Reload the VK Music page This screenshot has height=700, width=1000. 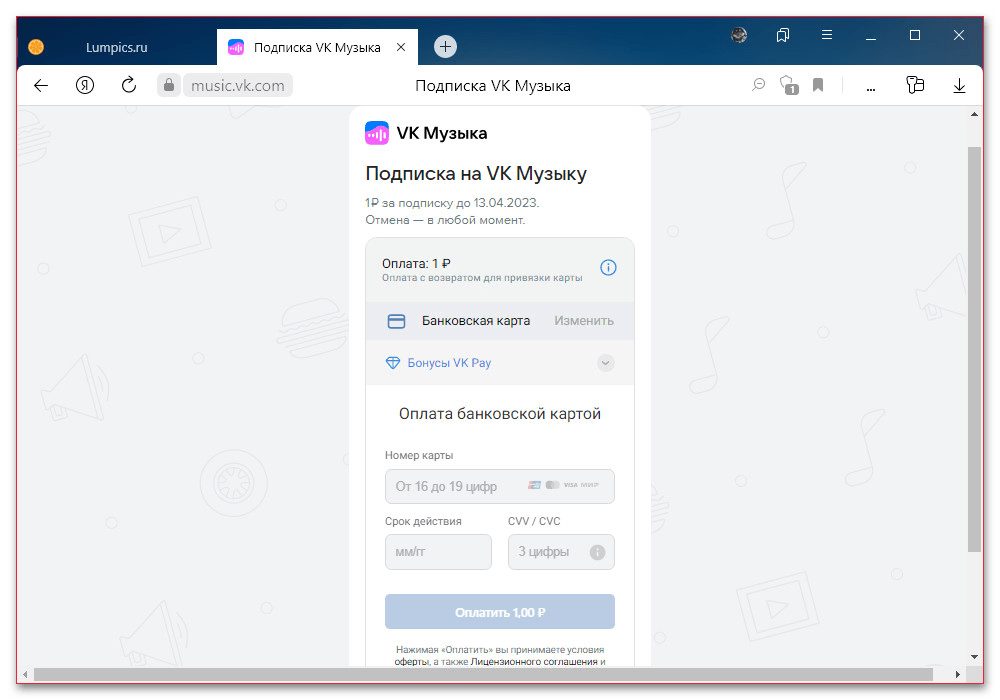(129, 85)
